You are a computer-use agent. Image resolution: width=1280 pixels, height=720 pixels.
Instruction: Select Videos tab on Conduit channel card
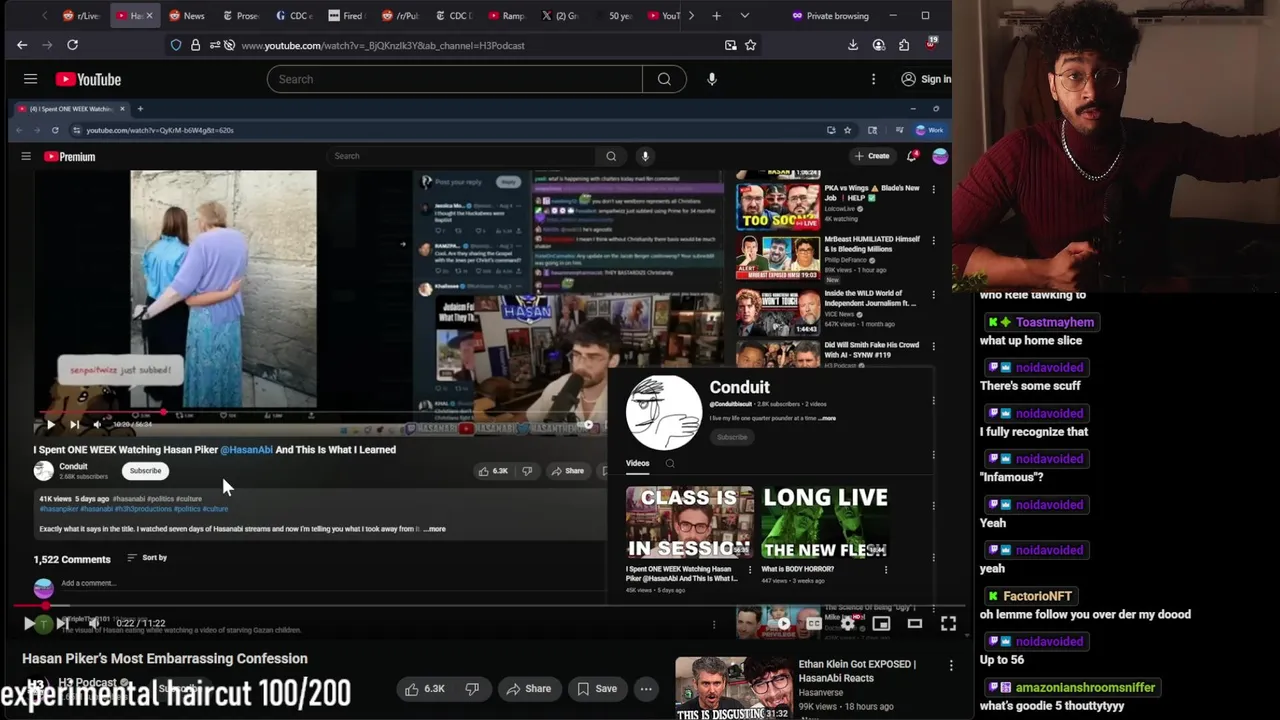637,463
